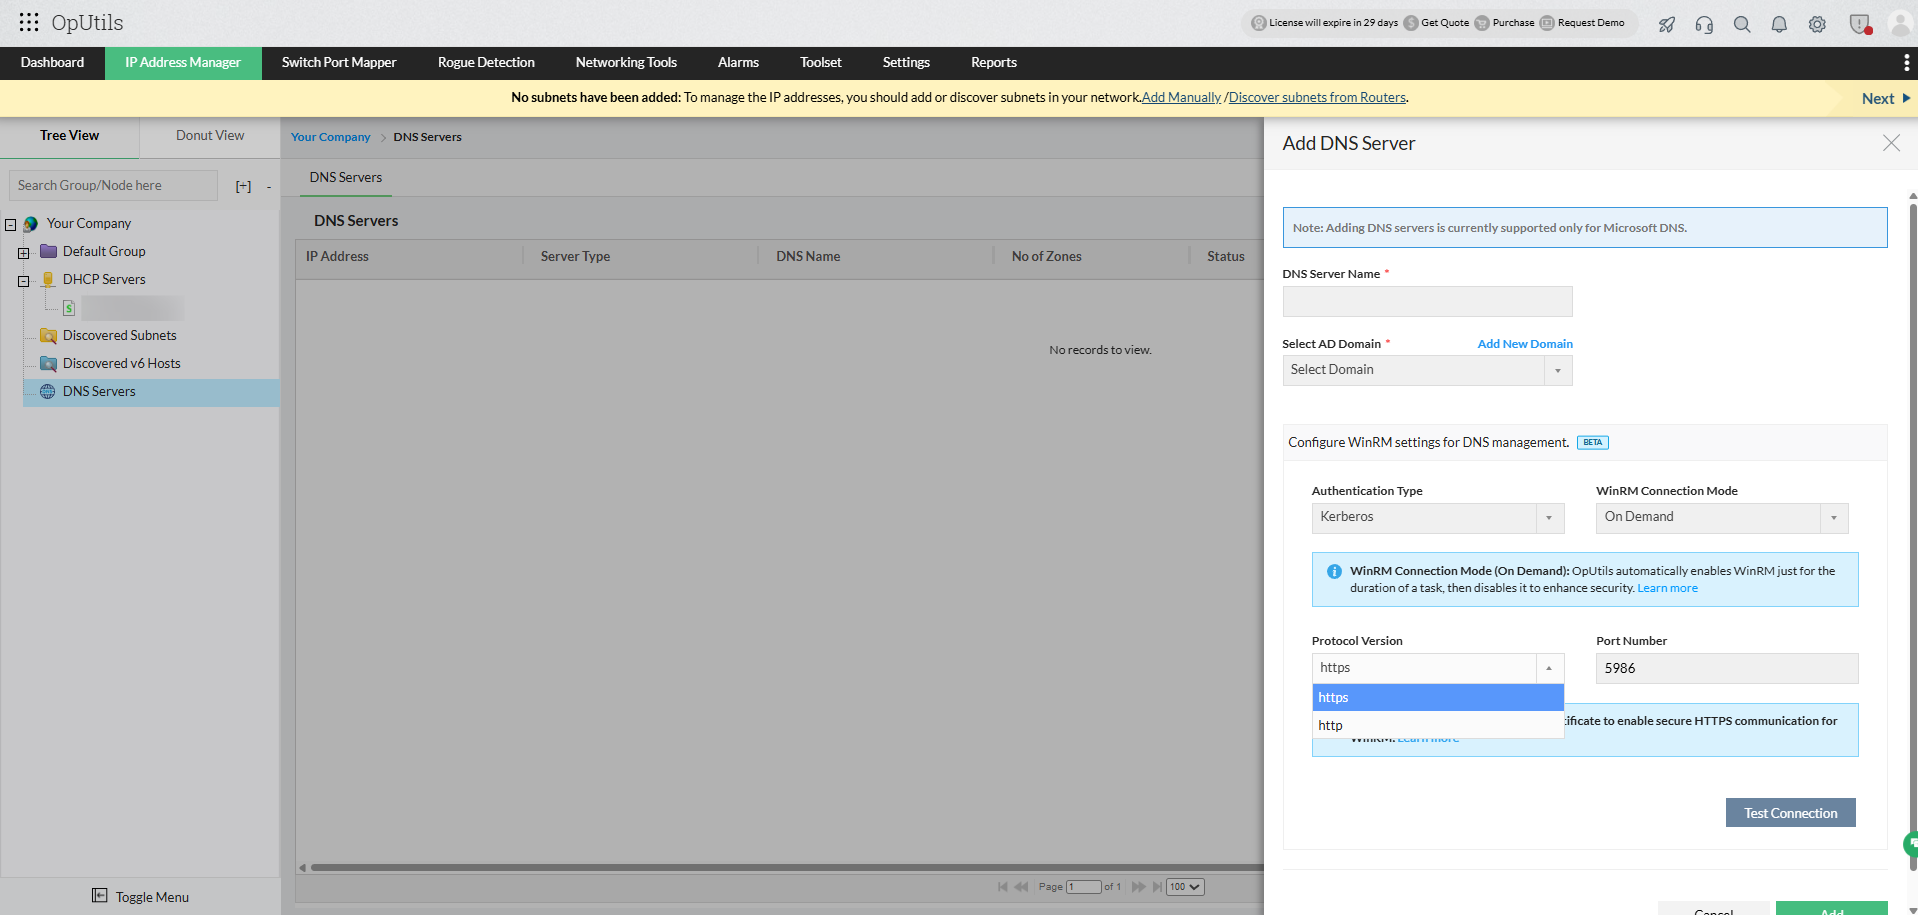The image size is (1918, 915).
Task: Click the Add New Domain link
Action: (1525, 344)
